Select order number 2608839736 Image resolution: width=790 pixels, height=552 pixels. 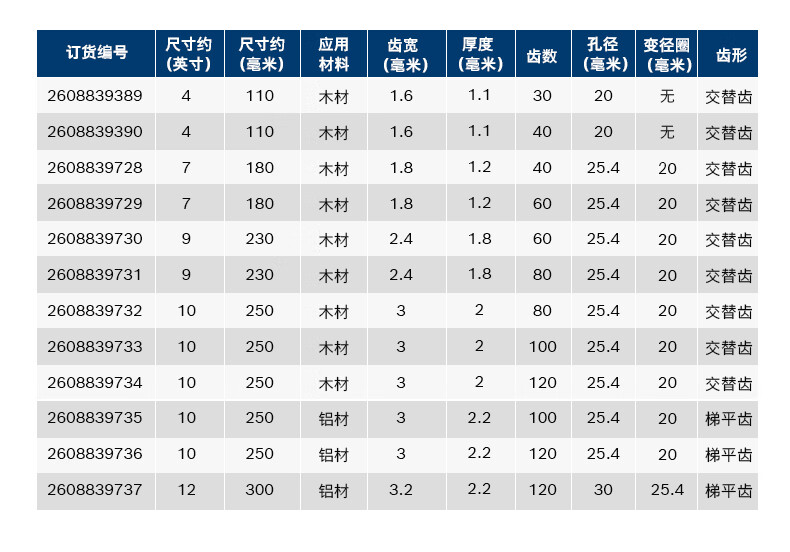click(95, 454)
